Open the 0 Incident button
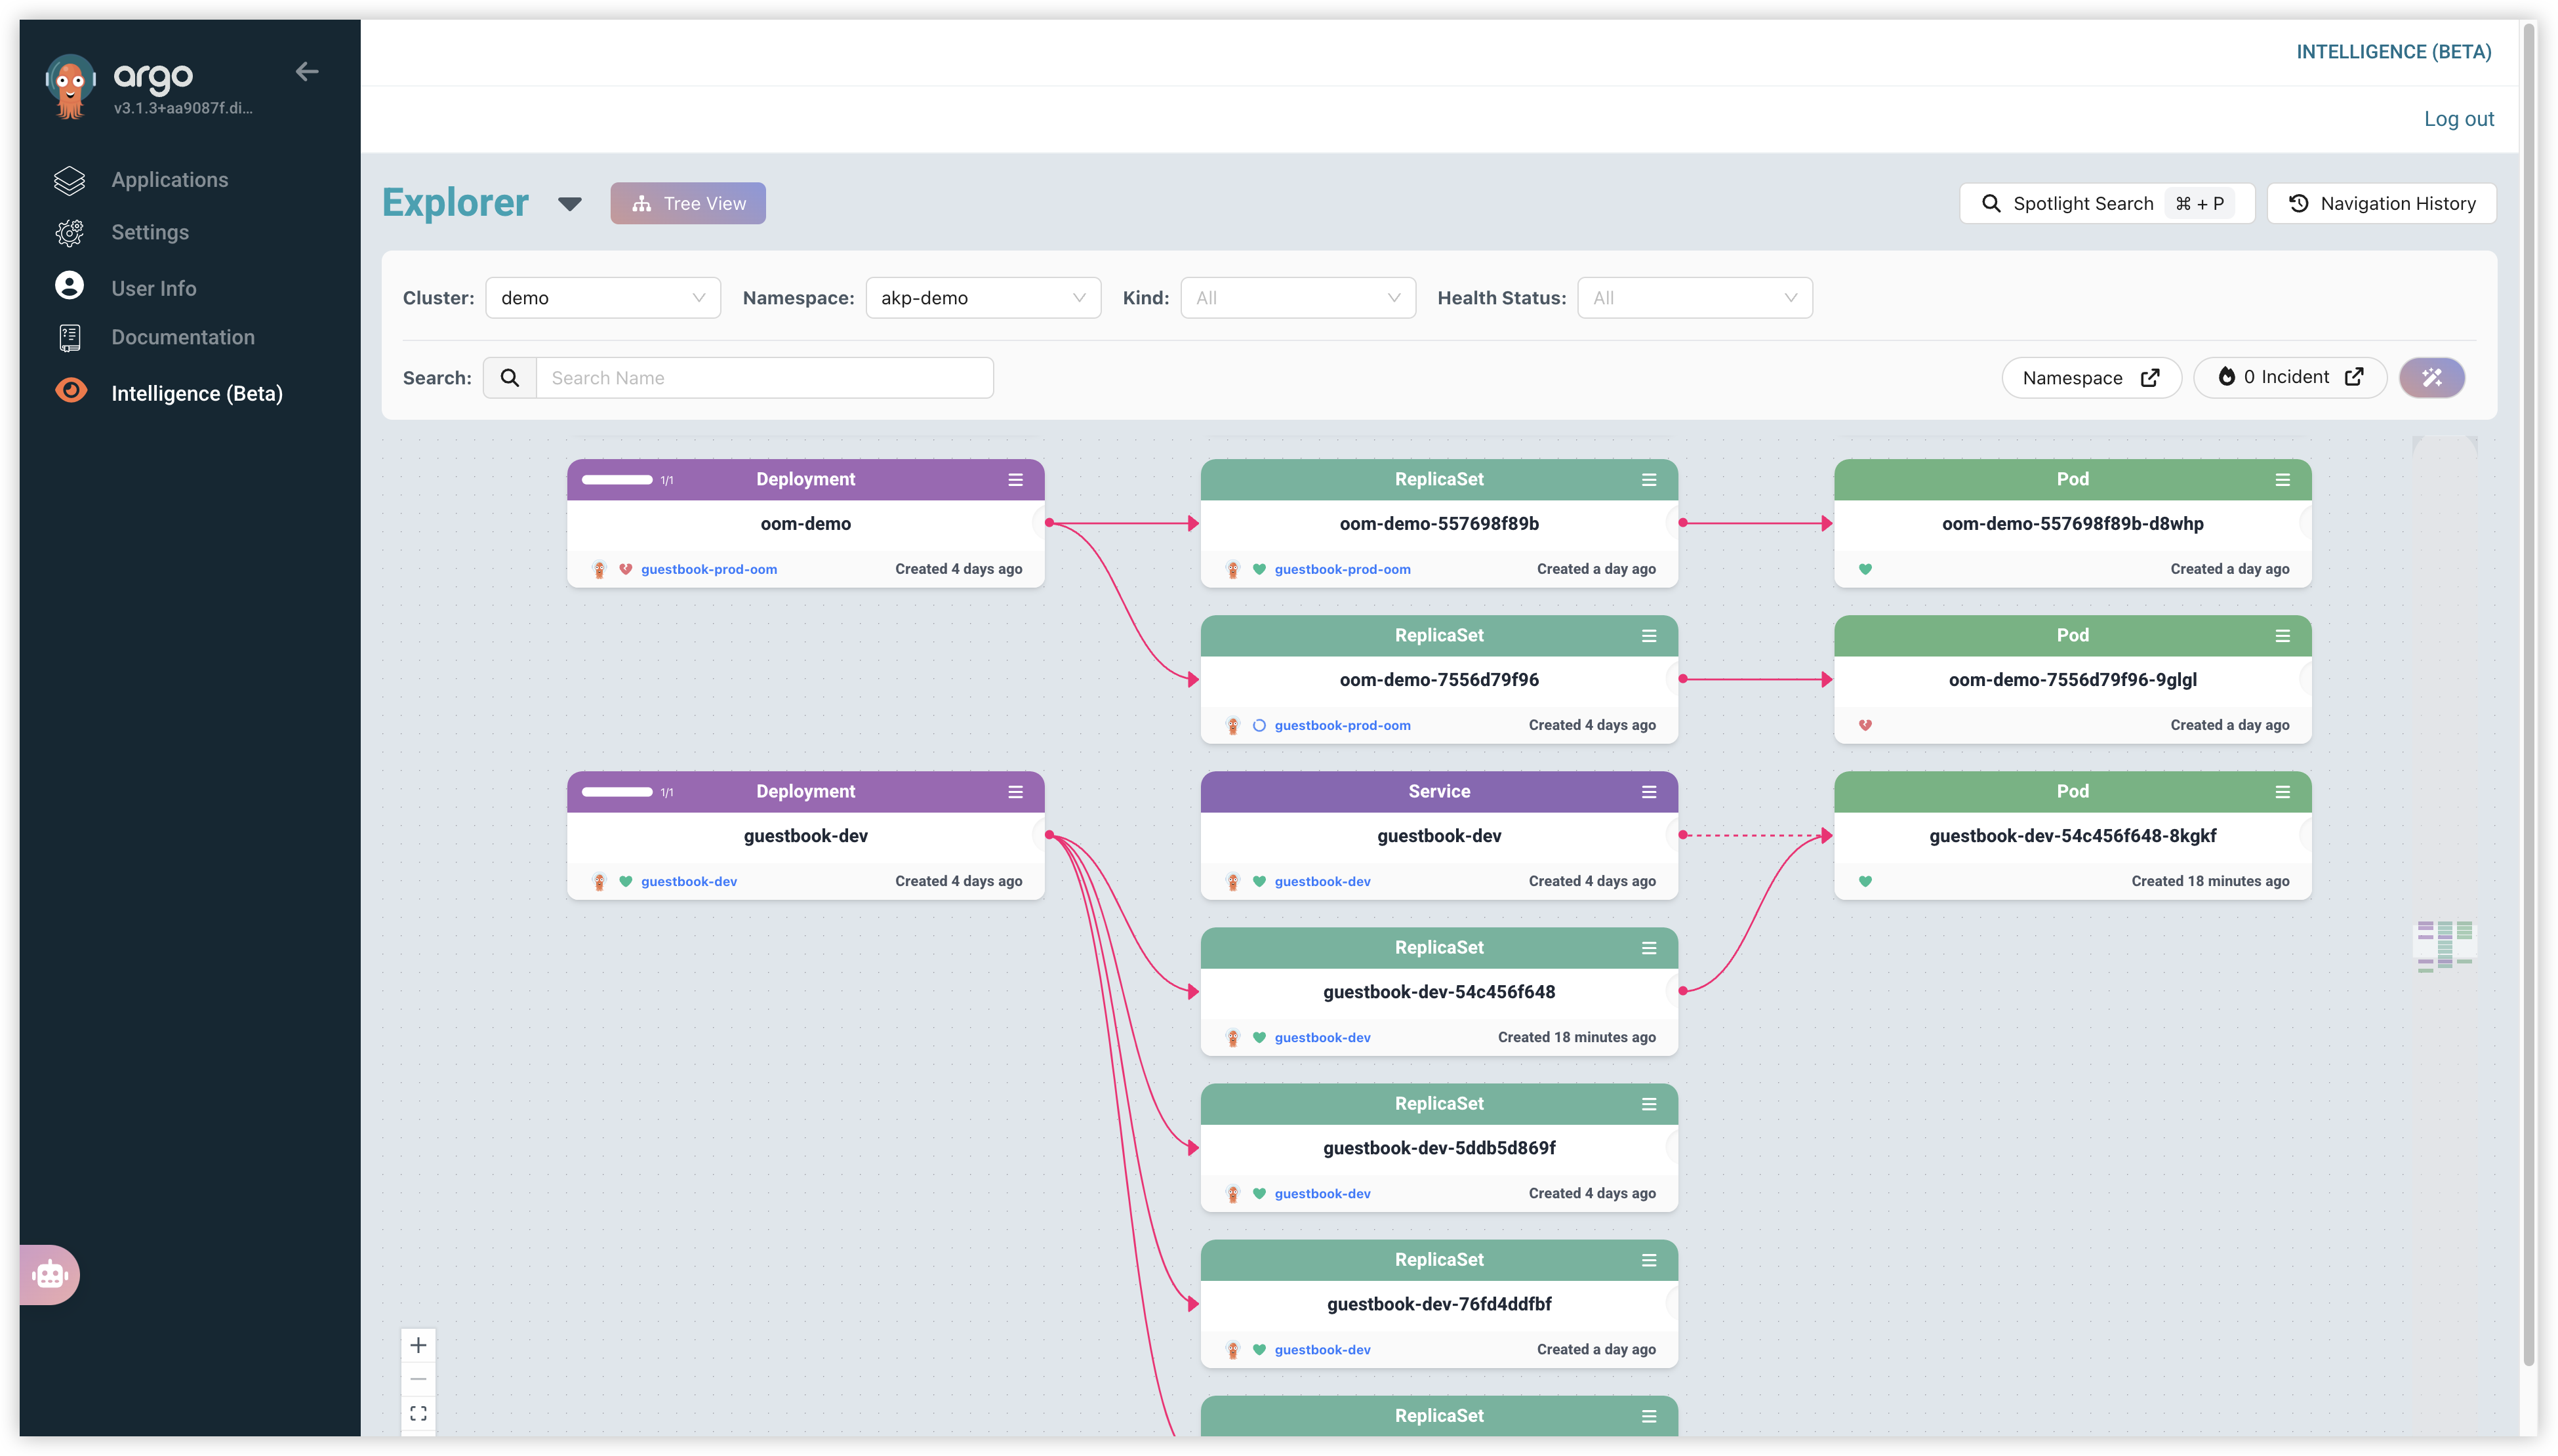 [2289, 377]
